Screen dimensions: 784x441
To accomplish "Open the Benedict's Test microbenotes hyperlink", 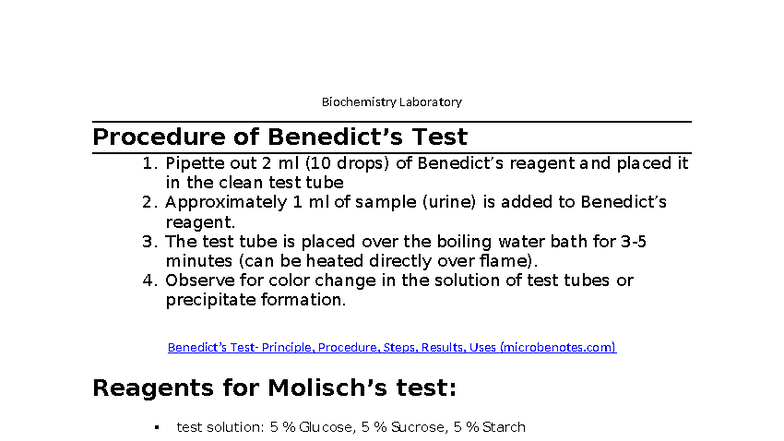I will click(392, 347).
